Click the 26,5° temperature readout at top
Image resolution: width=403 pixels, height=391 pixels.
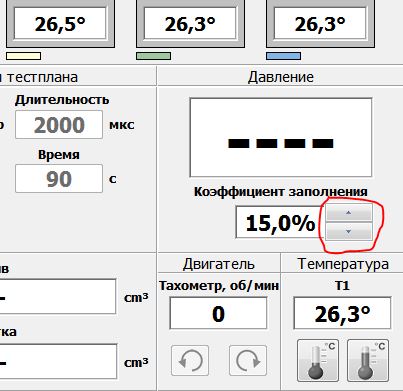(x=60, y=24)
